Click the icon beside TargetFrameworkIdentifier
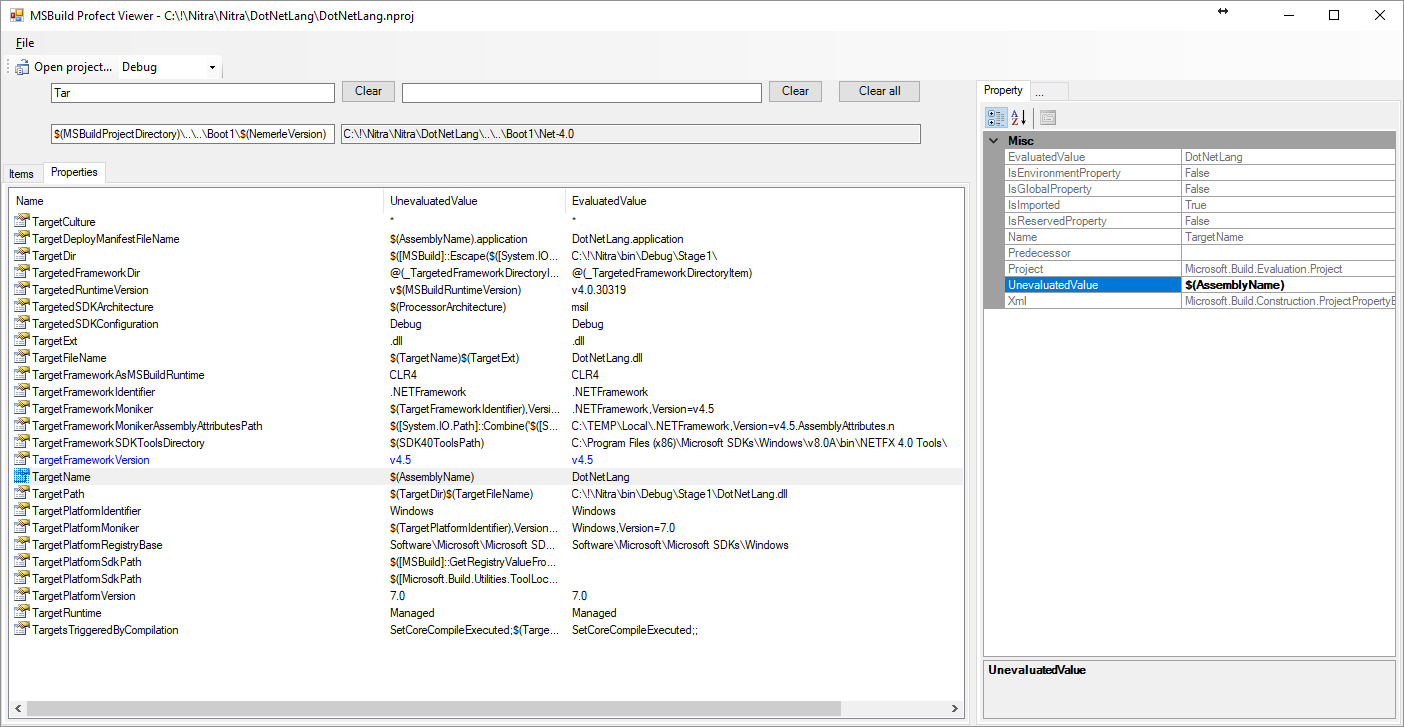This screenshot has height=727, width=1404. pyautogui.click(x=22, y=392)
